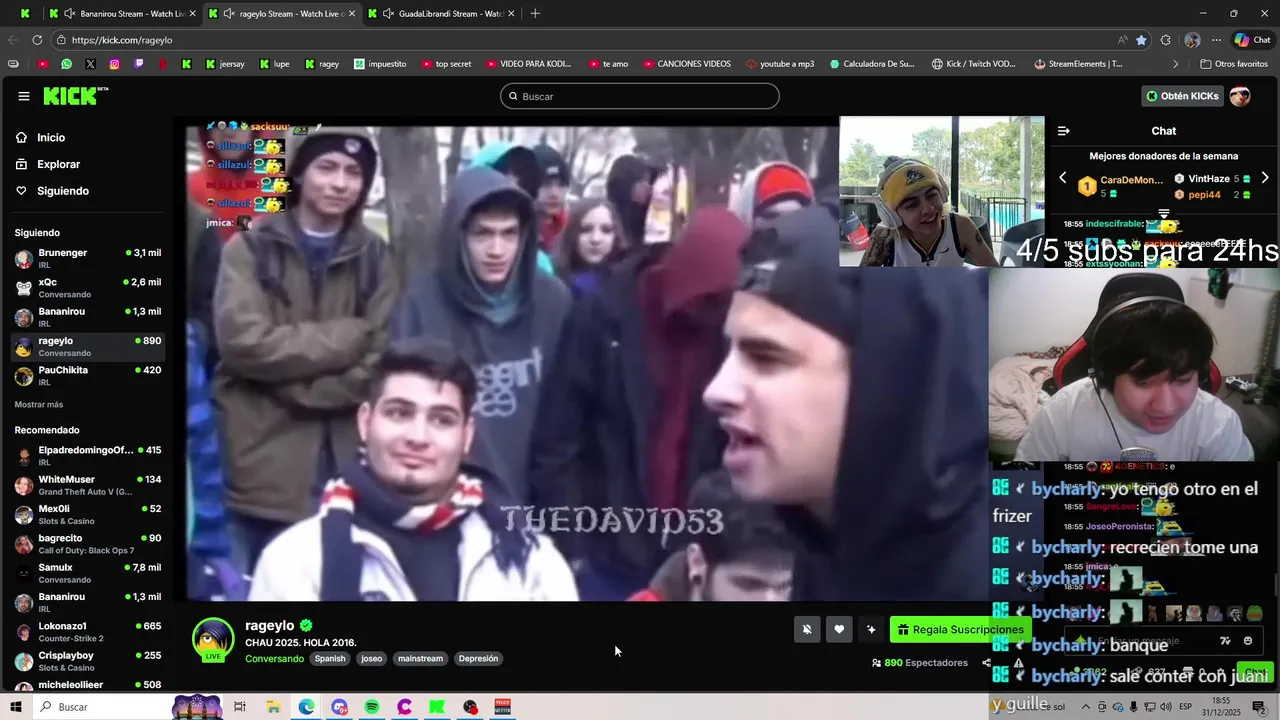Open the Chat copilot button in browser

[1253, 40]
